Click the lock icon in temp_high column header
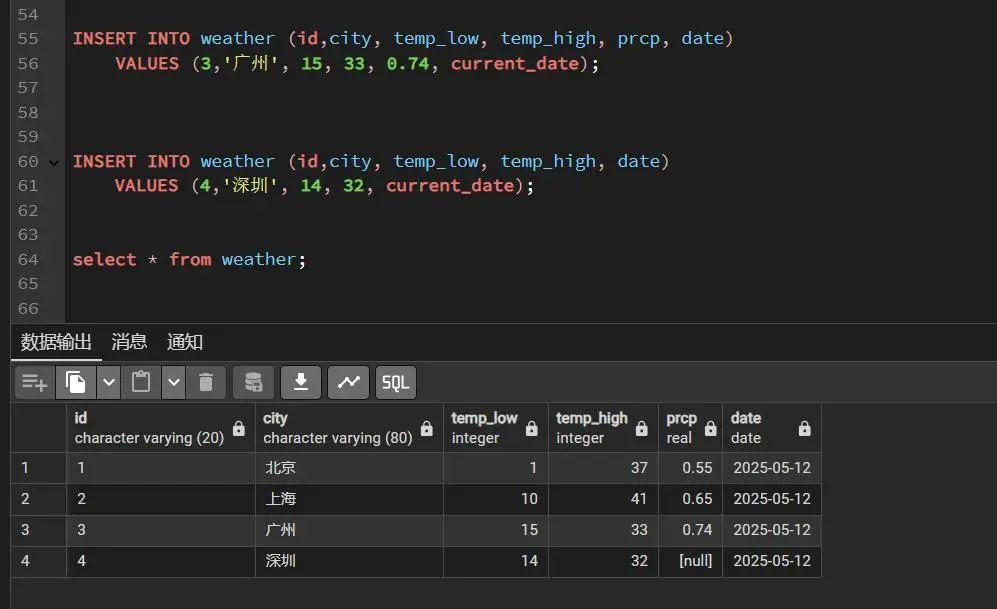 click(642, 428)
